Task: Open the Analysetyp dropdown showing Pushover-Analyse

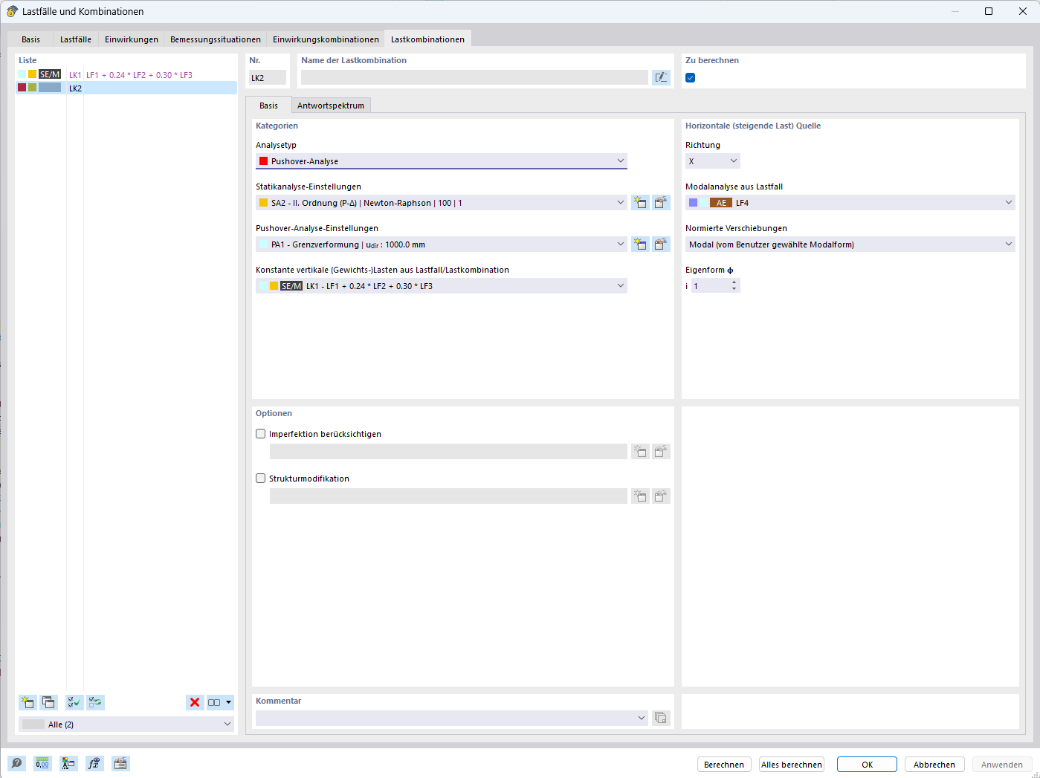Action: (x=441, y=161)
